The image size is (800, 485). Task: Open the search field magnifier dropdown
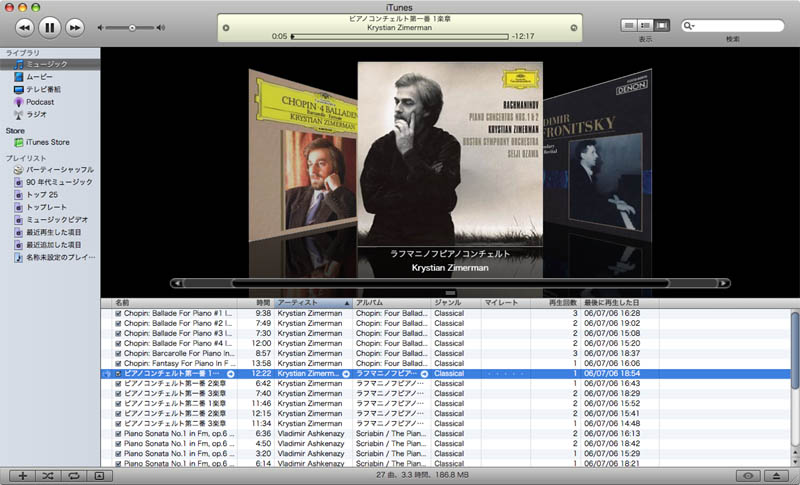click(690, 26)
